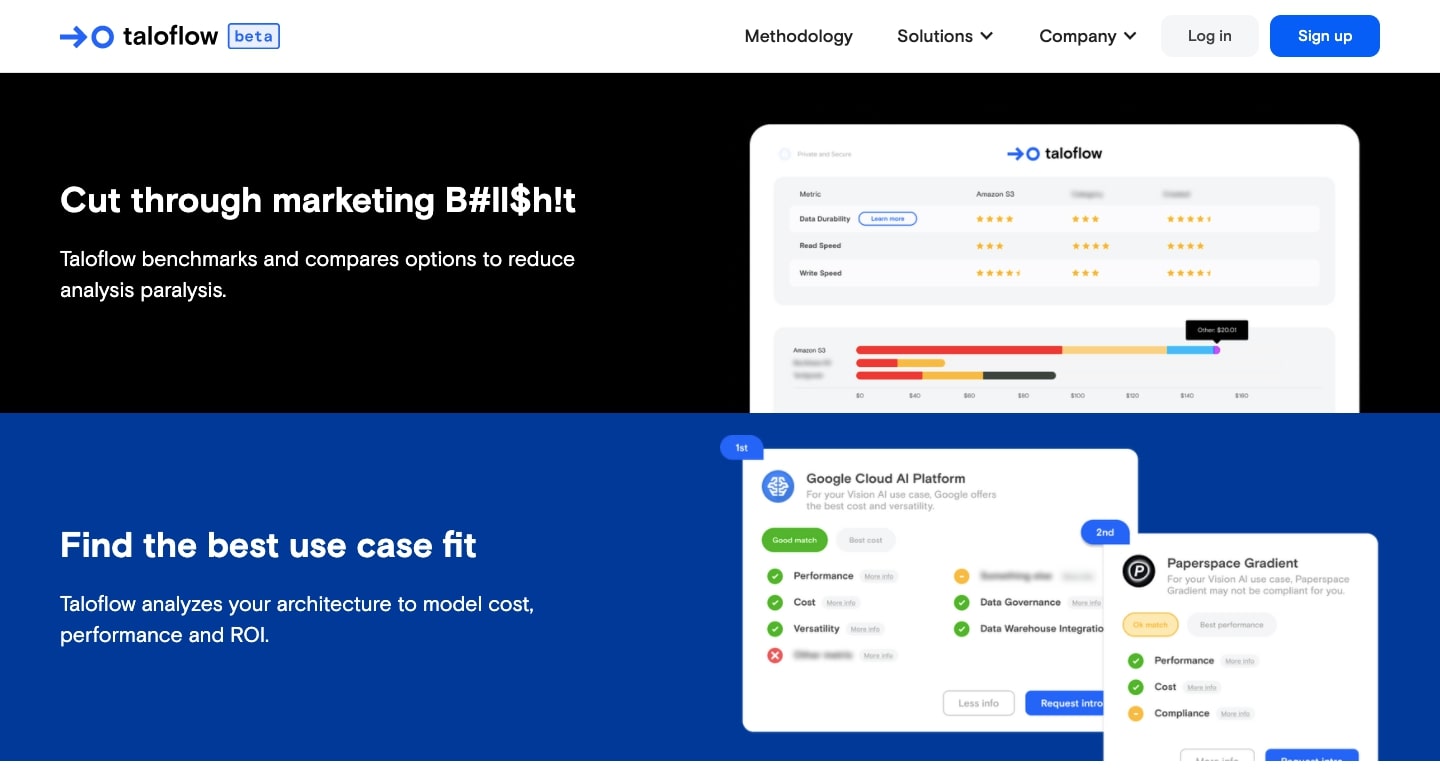
Task: Click orange minus icon beside Compliance
Action: click(x=1136, y=714)
